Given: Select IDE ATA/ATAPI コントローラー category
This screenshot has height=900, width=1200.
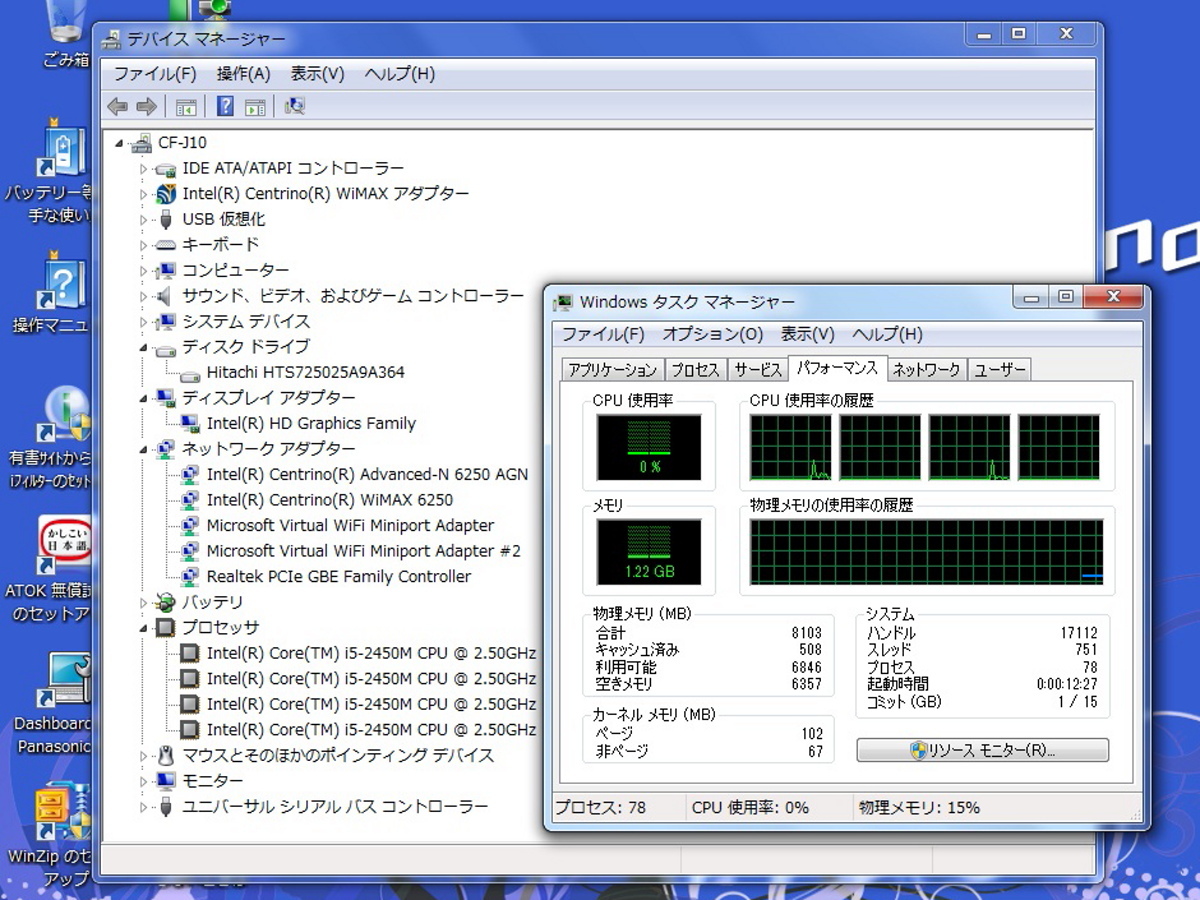Looking at the screenshot, I should pyautogui.click(x=293, y=168).
